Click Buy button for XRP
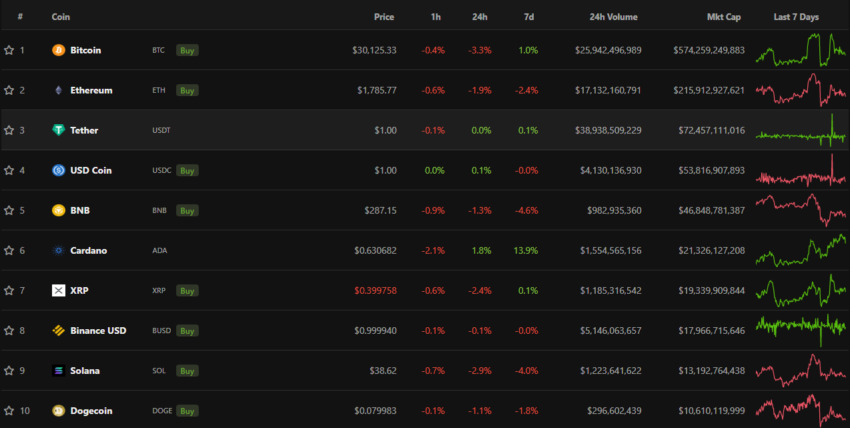Viewport: 850px width, 428px height. [187, 291]
